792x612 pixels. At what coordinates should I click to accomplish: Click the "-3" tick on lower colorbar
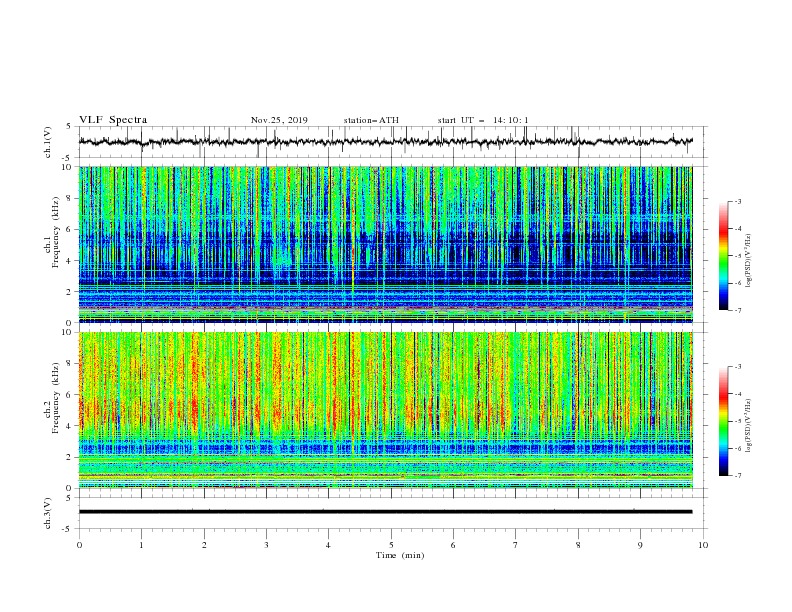point(738,367)
